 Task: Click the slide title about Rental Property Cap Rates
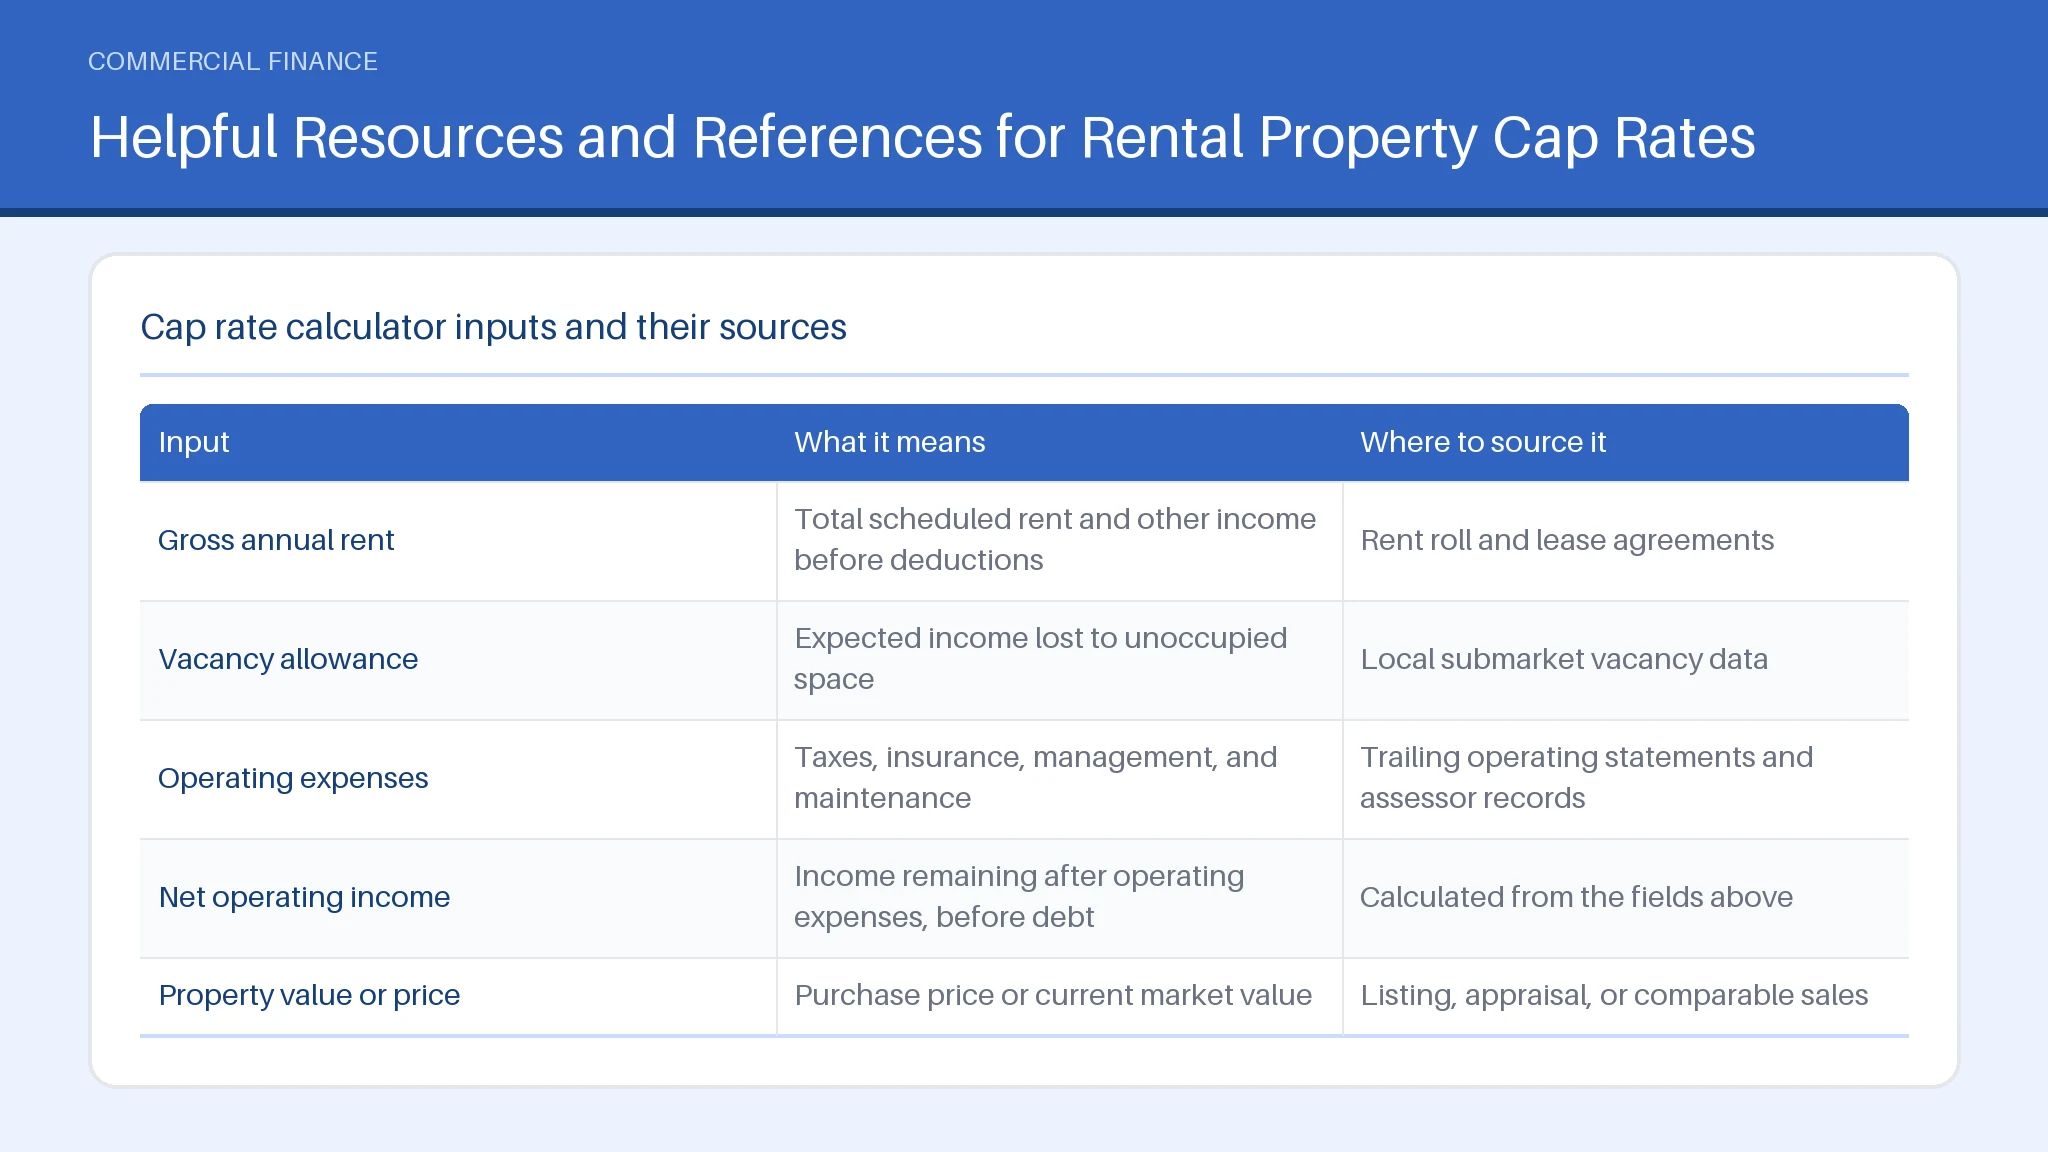(x=922, y=137)
